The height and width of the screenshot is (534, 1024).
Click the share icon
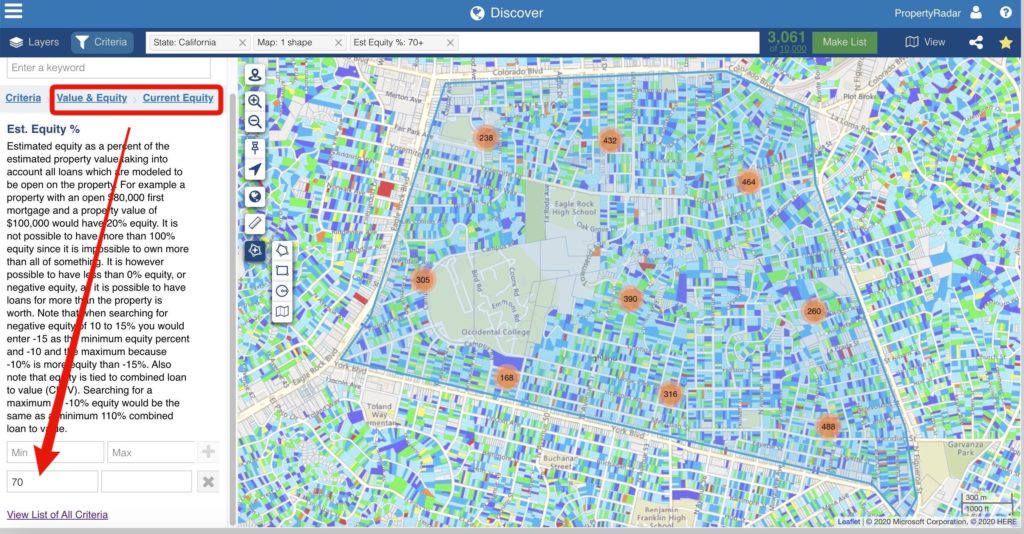pos(976,42)
